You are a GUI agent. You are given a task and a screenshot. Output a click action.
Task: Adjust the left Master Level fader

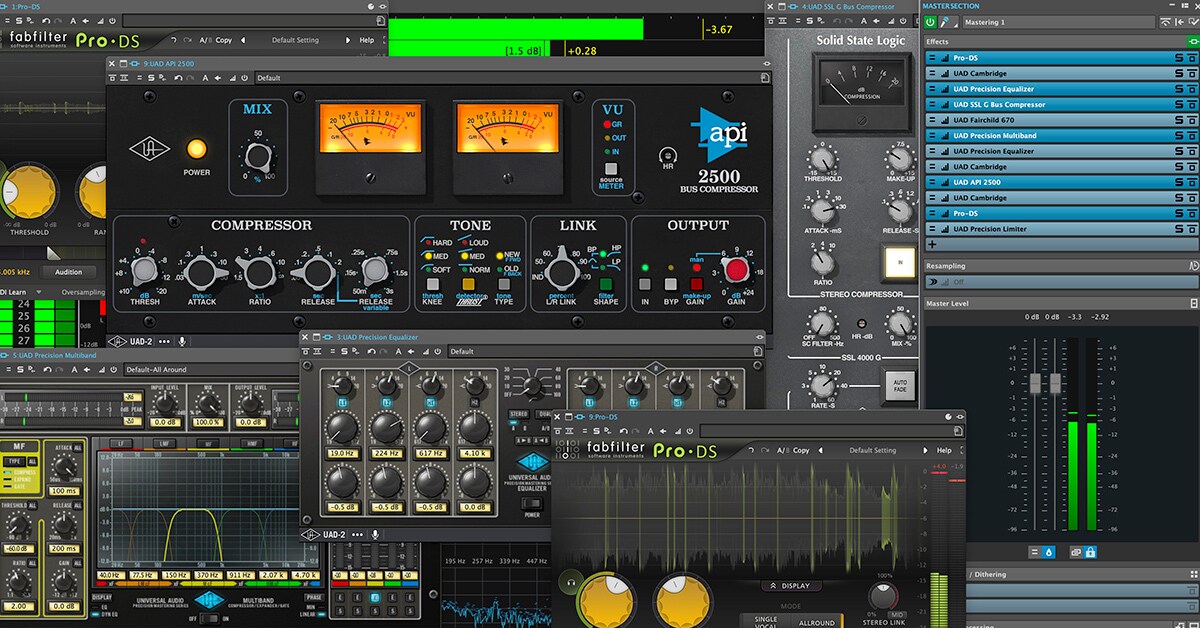click(1035, 384)
